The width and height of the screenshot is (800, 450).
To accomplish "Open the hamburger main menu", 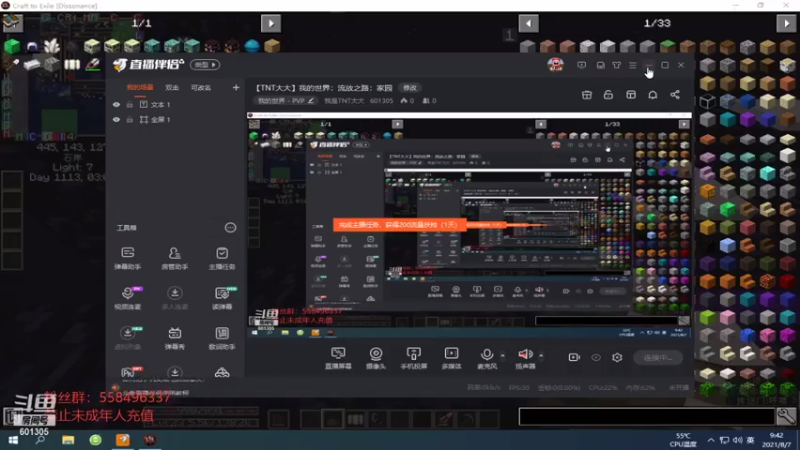I will (633, 65).
